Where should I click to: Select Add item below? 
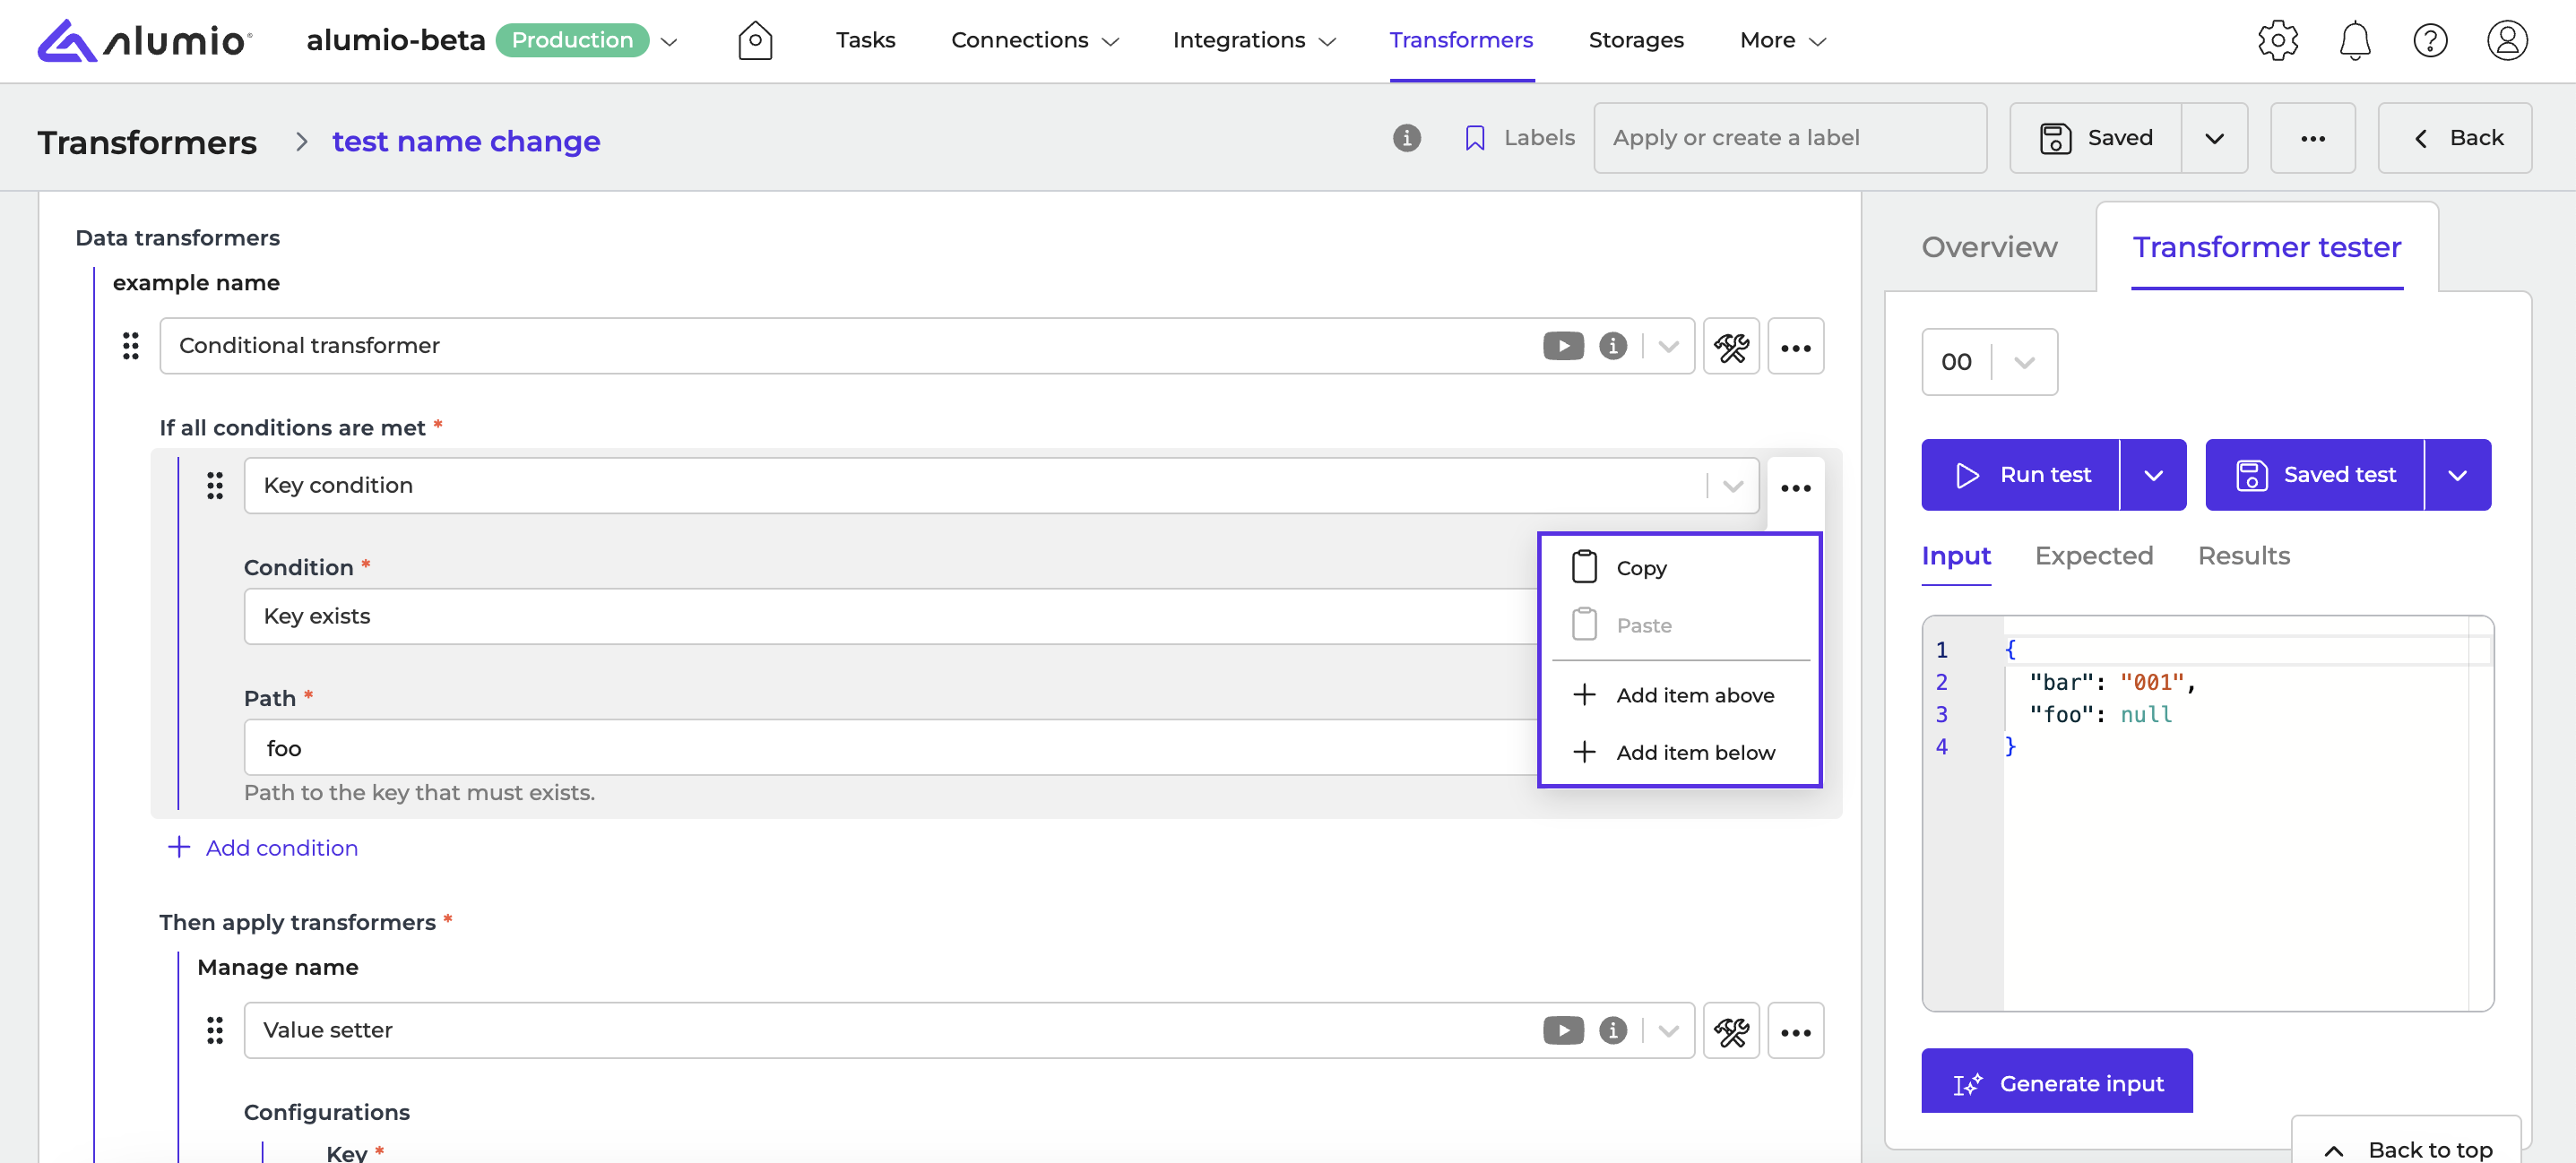tap(1680, 752)
